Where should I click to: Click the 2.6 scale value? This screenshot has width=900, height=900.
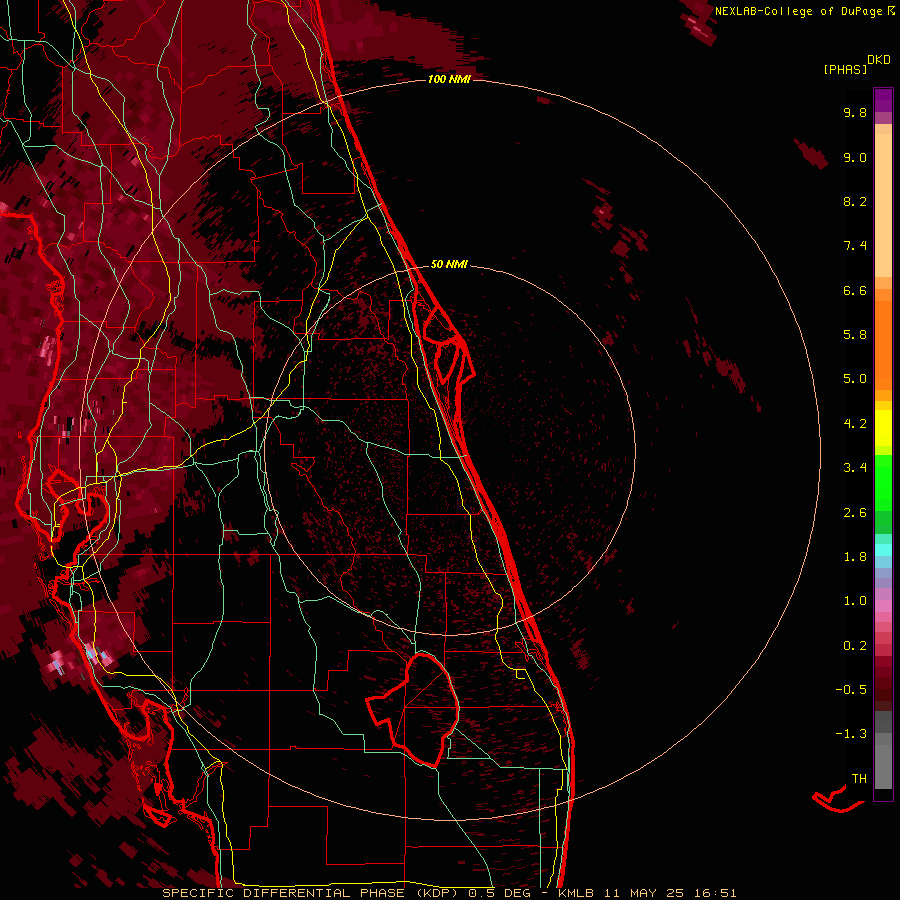pyautogui.click(x=855, y=513)
